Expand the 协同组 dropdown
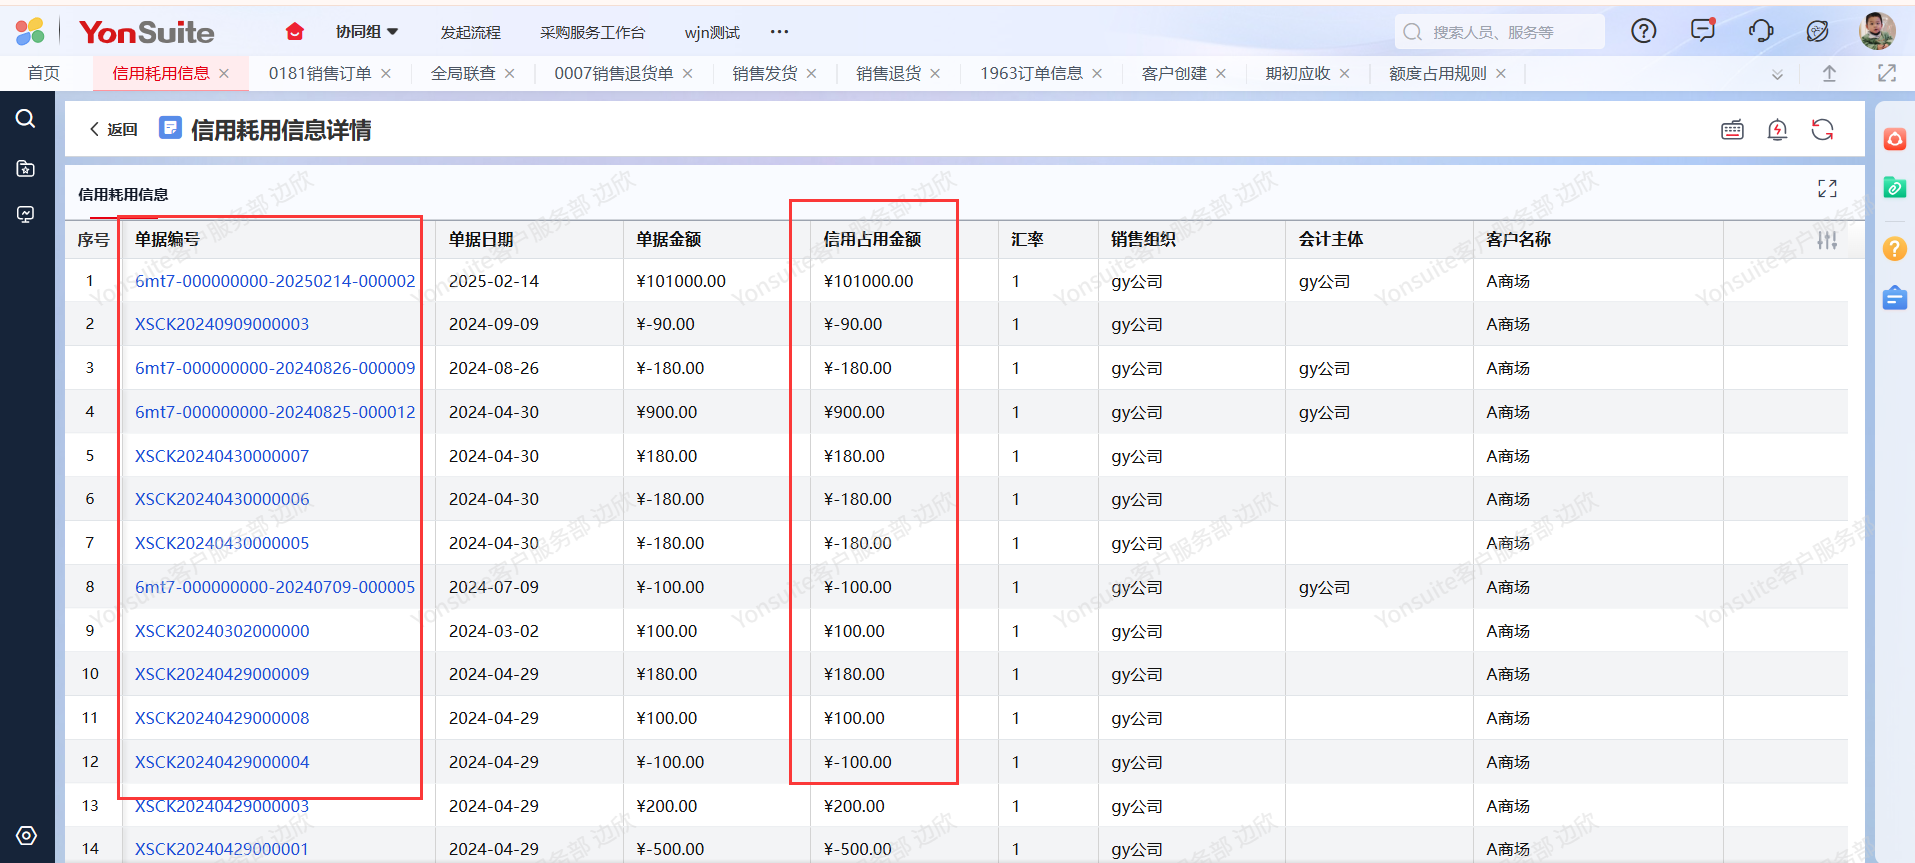The image size is (1915, 863). (x=367, y=32)
